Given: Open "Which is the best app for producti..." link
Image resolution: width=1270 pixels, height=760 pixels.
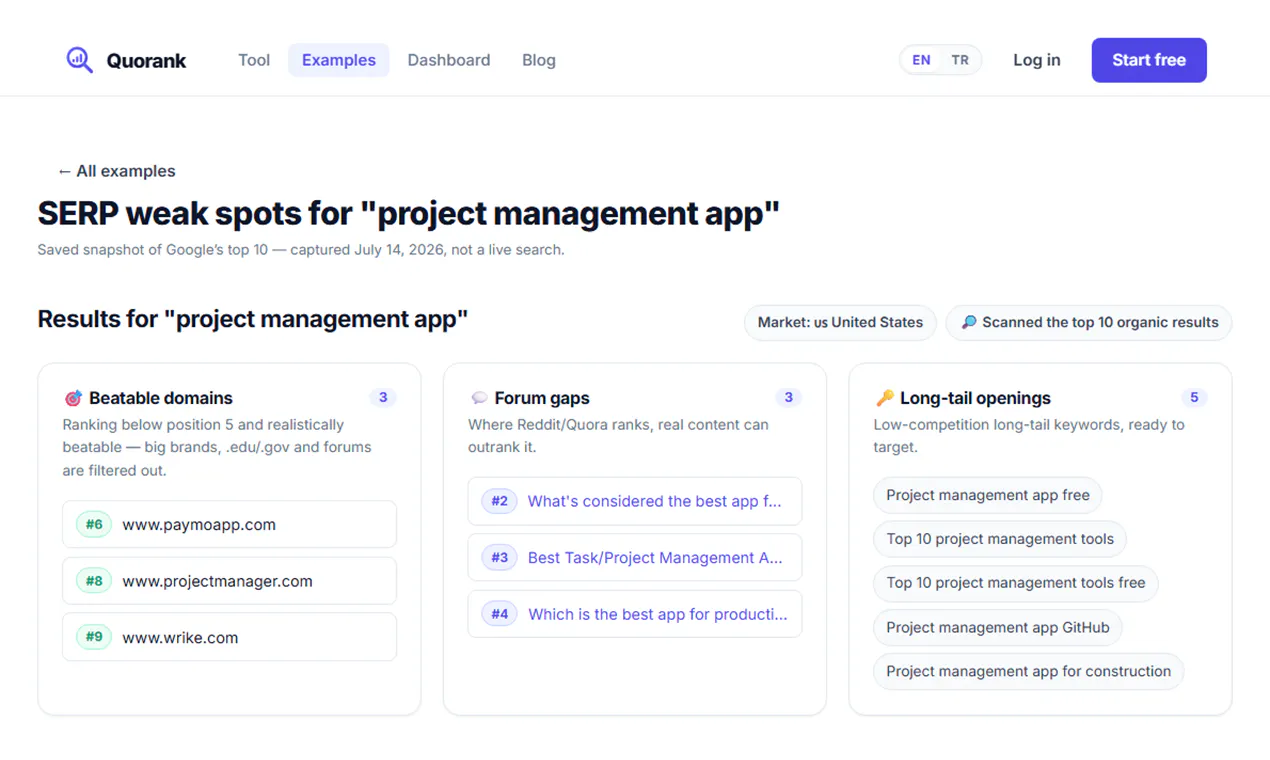Looking at the screenshot, I should tap(658, 614).
